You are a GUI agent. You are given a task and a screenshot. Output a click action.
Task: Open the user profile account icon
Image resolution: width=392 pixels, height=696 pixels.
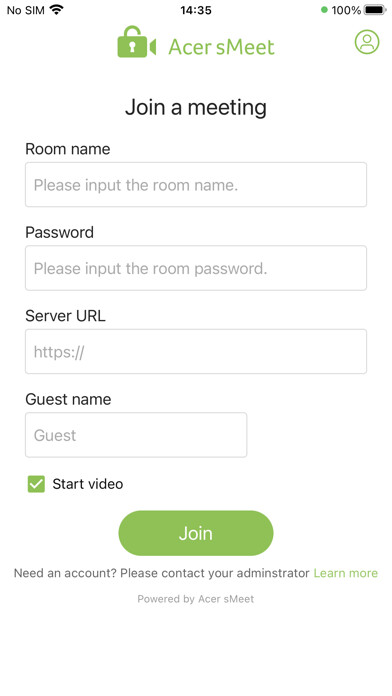point(367,42)
